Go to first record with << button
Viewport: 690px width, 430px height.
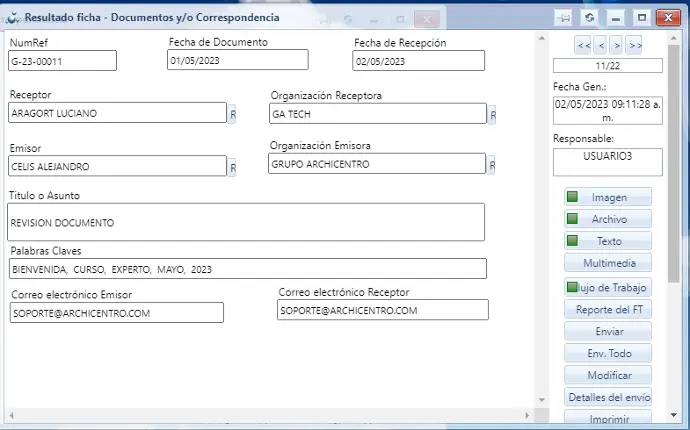584,45
